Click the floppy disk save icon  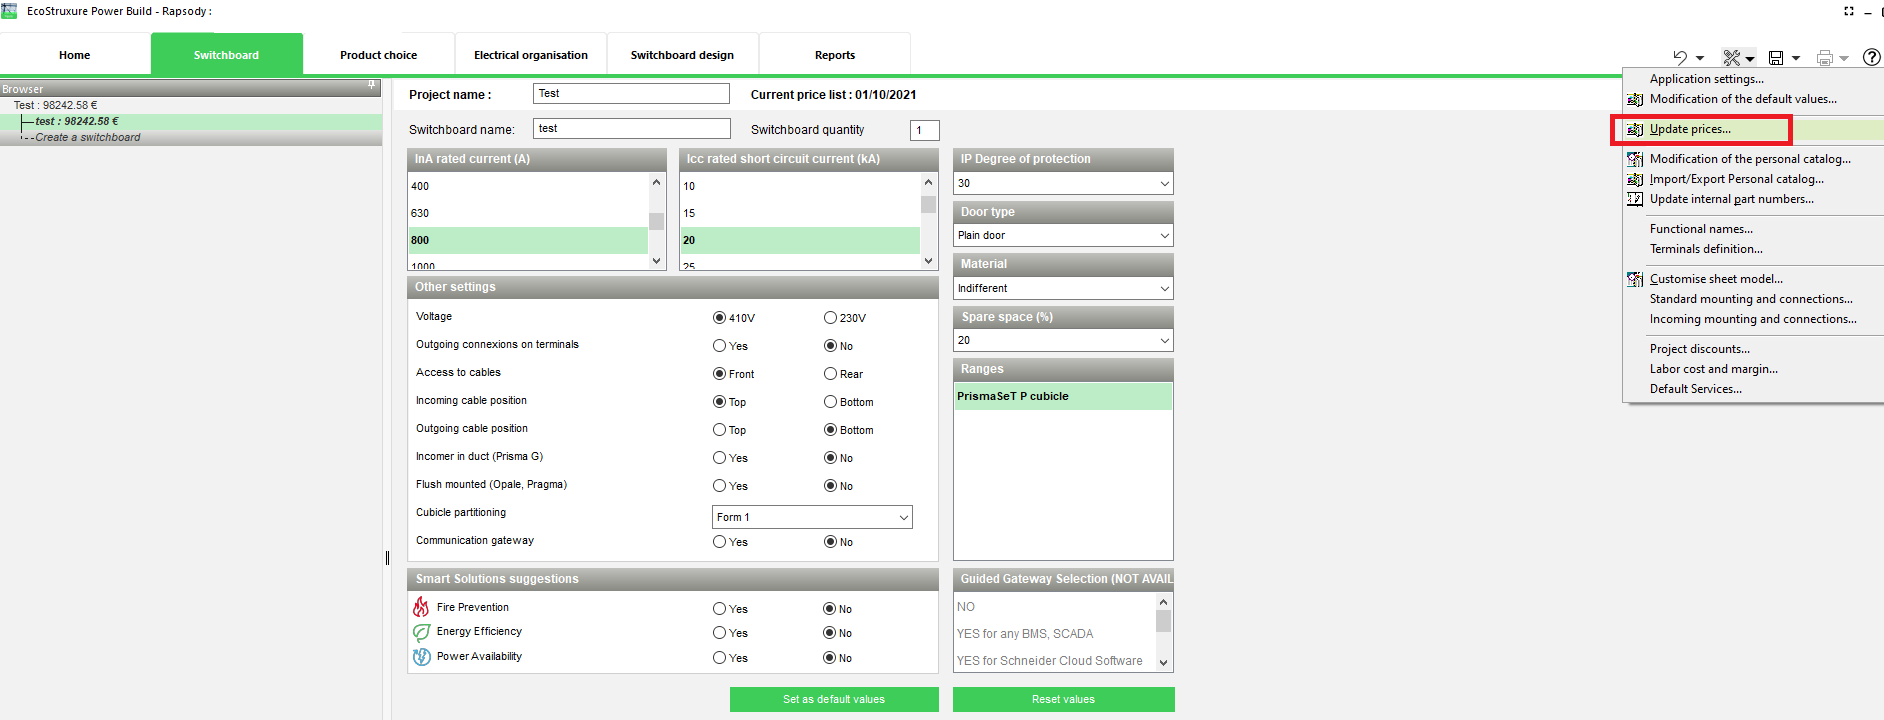coord(1776,58)
